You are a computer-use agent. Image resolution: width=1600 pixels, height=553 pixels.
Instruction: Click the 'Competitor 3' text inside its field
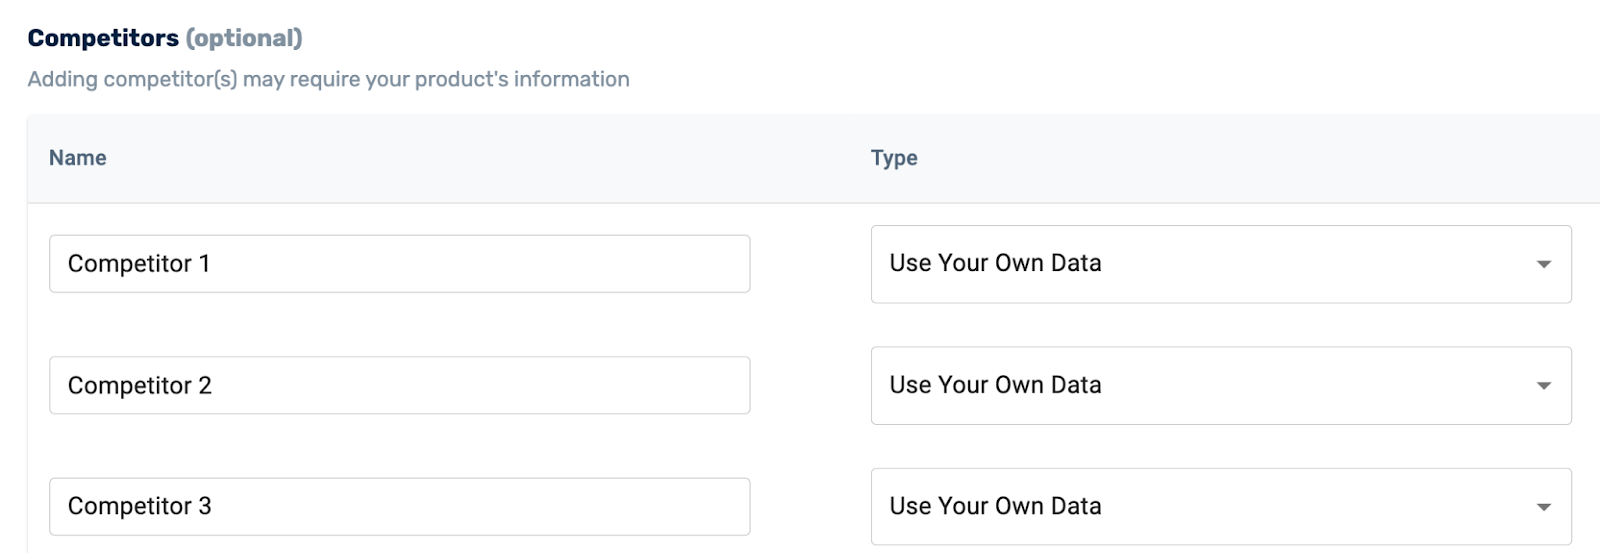(x=140, y=506)
